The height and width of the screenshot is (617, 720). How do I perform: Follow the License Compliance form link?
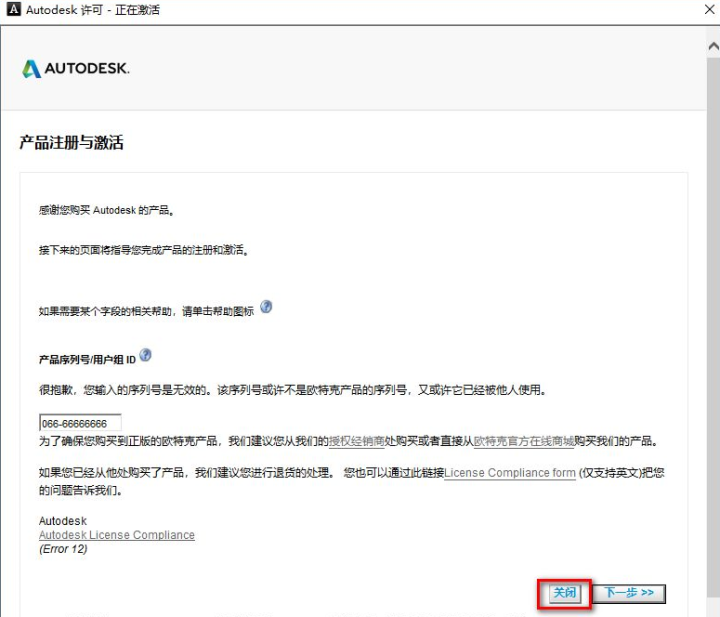tap(510, 473)
